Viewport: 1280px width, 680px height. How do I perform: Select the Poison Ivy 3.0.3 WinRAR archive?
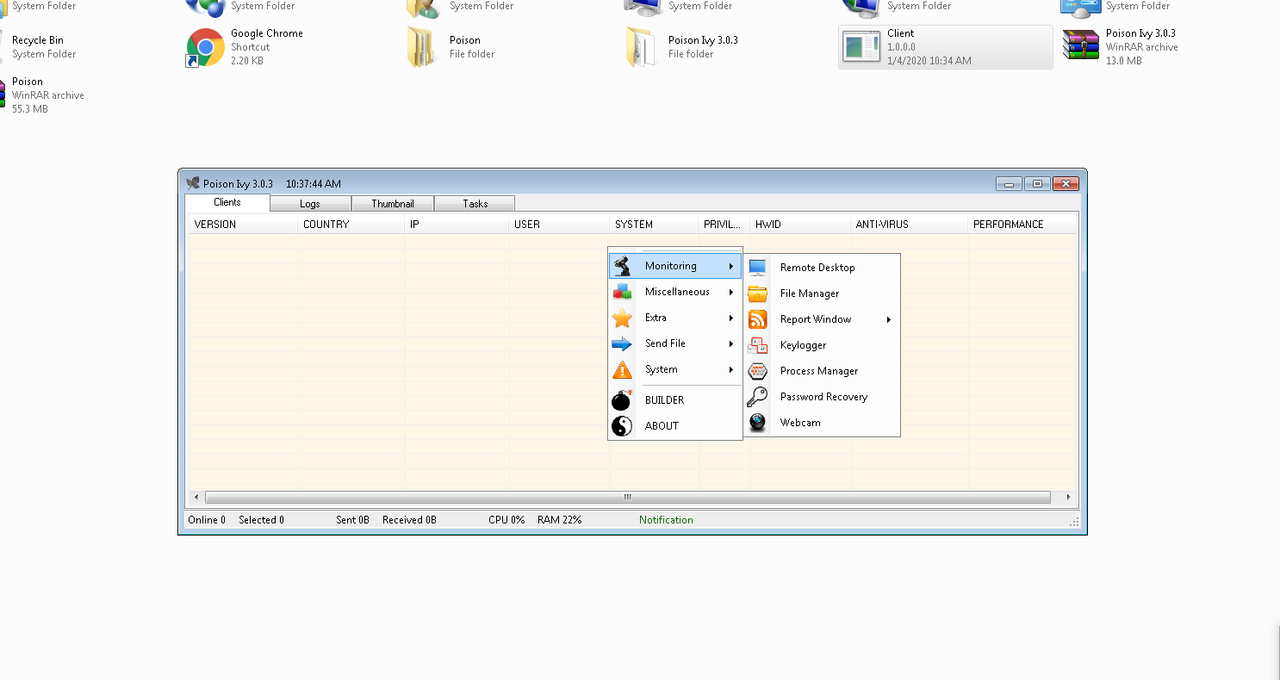tap(1081, 47)
